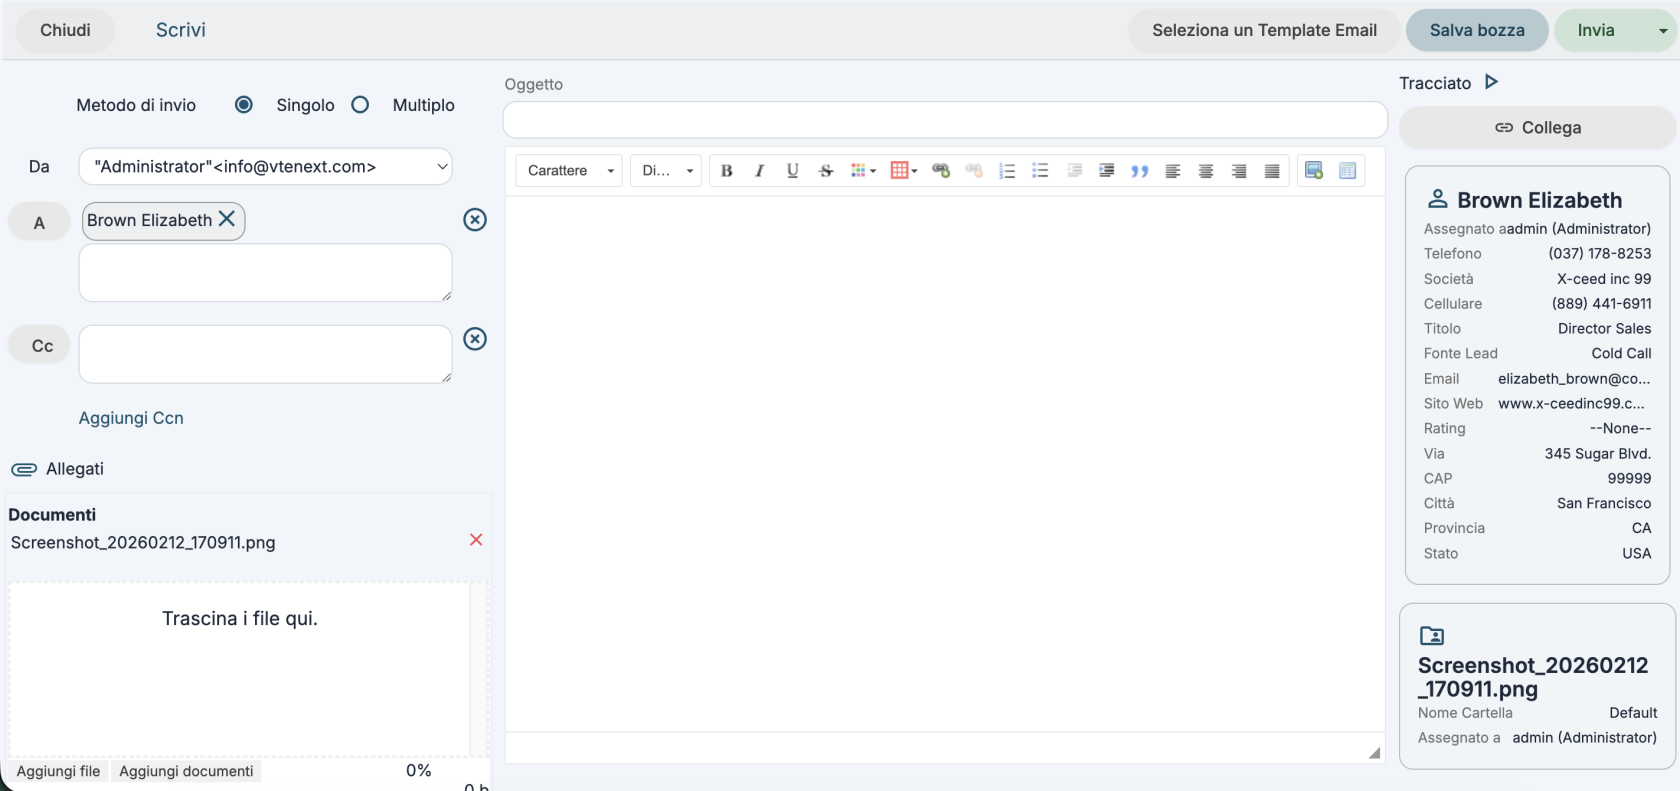Click the Telefono value (037) 178-8253
This screenshot has height=791, width=1680.
coord(1600,253)
